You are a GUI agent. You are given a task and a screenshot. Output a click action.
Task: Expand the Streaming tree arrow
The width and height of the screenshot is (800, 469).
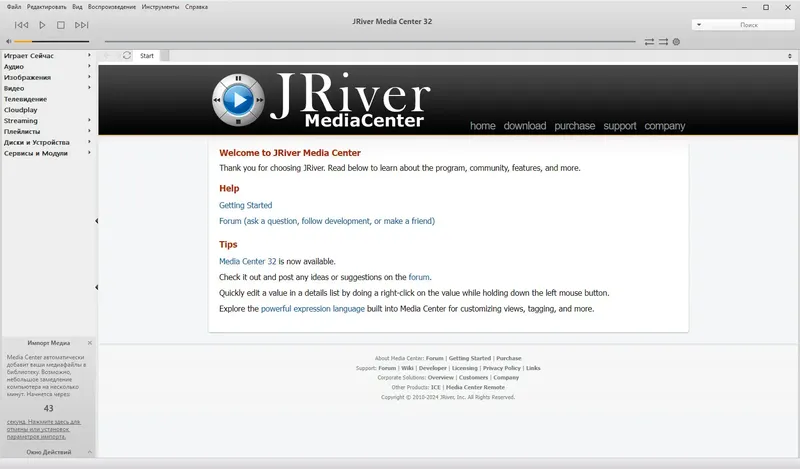[x=89, y=120]
